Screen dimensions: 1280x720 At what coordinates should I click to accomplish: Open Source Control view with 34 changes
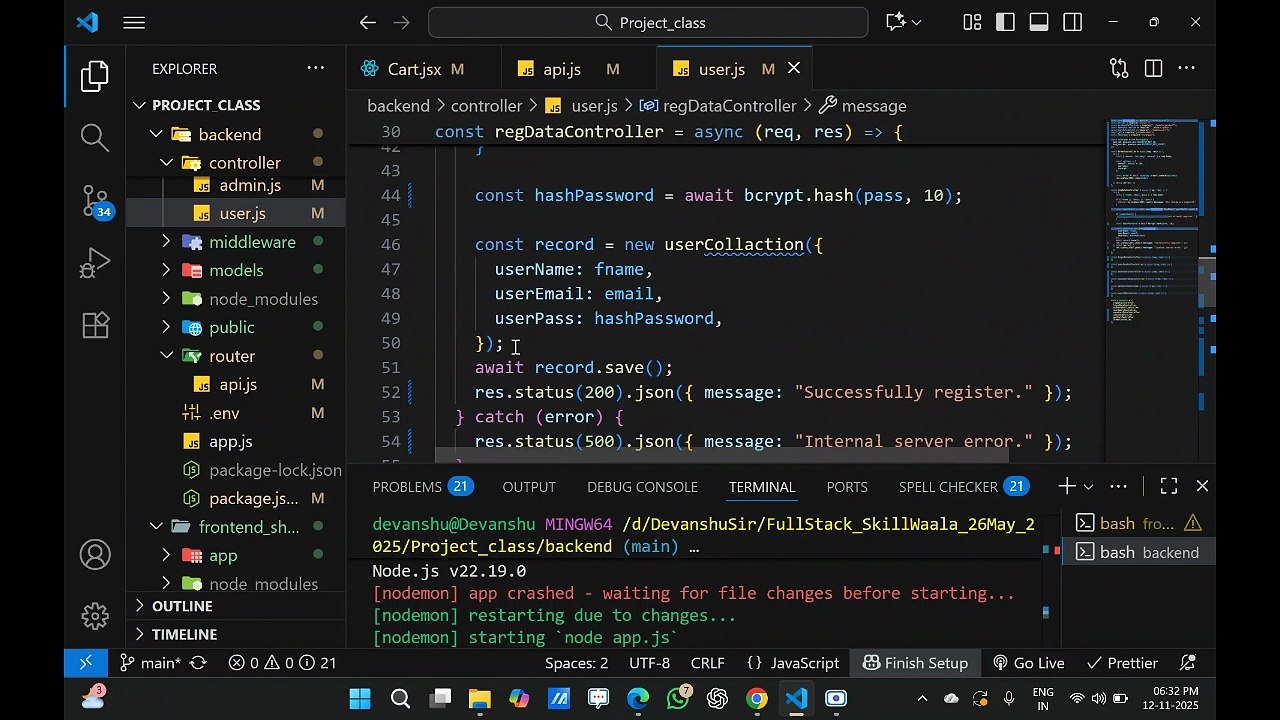click(x=96, y=202)
